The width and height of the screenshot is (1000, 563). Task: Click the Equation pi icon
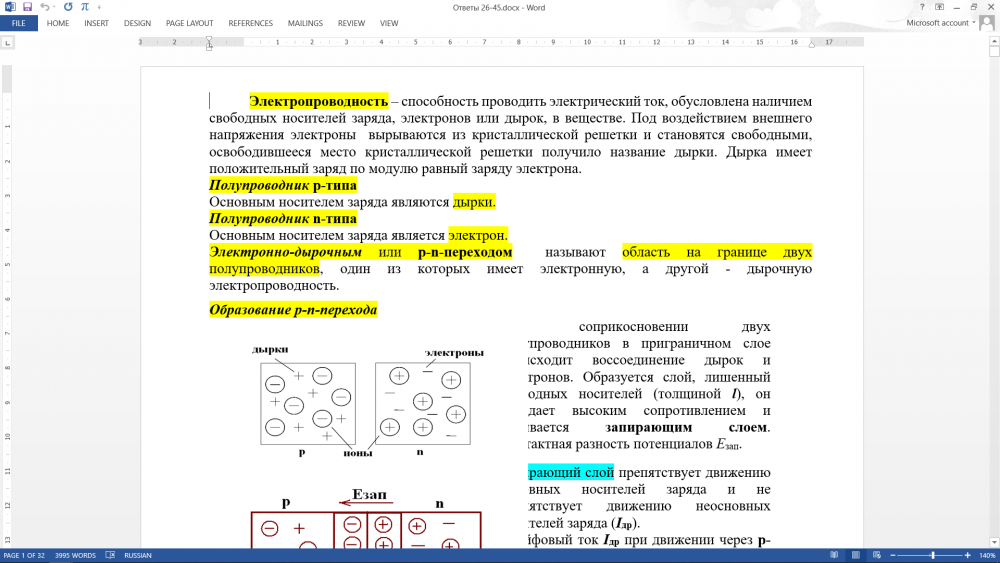(83, 7)
